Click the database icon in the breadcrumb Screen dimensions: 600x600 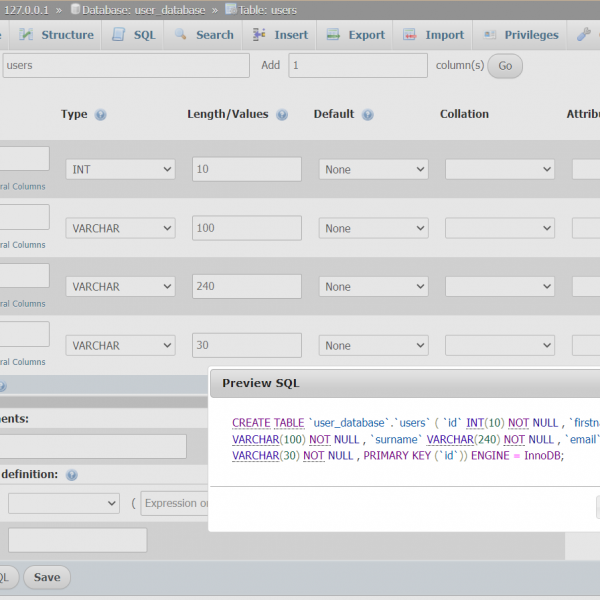pyautogui.click(x=76, y=9)
